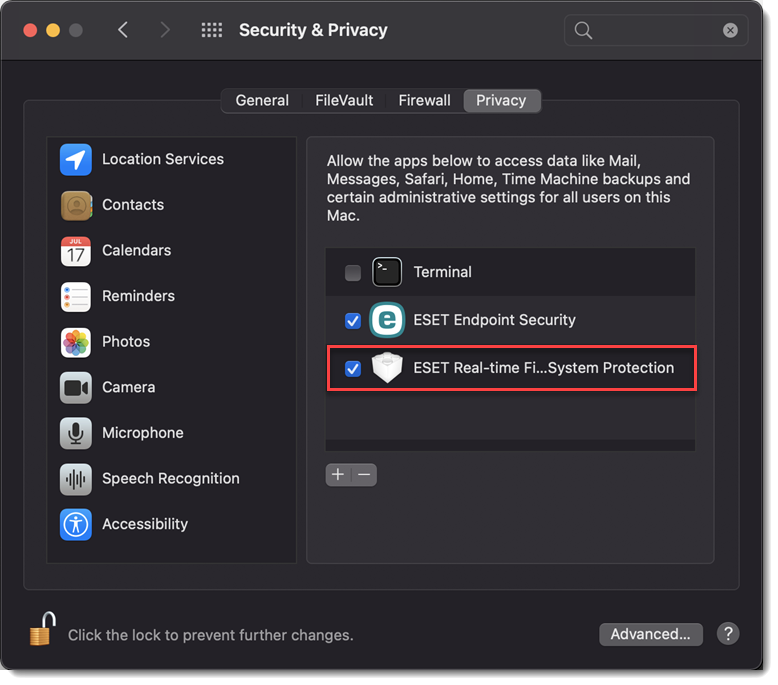Enable the Terminal checkbox
The image size is (778, 685).
click(x=353, y=272)
